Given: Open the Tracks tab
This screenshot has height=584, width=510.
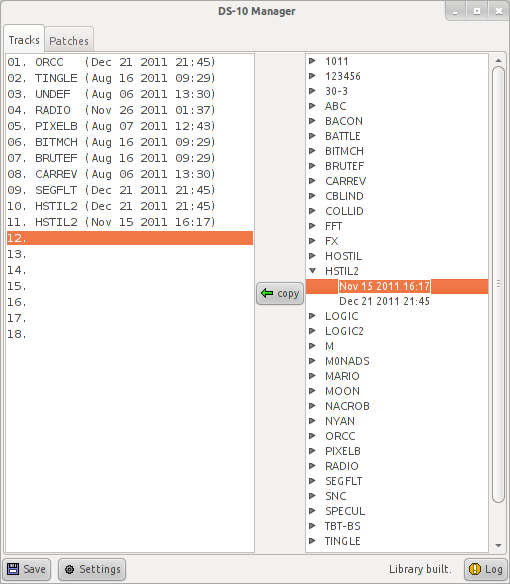Looking at the screenshot, I should point(24,39).
